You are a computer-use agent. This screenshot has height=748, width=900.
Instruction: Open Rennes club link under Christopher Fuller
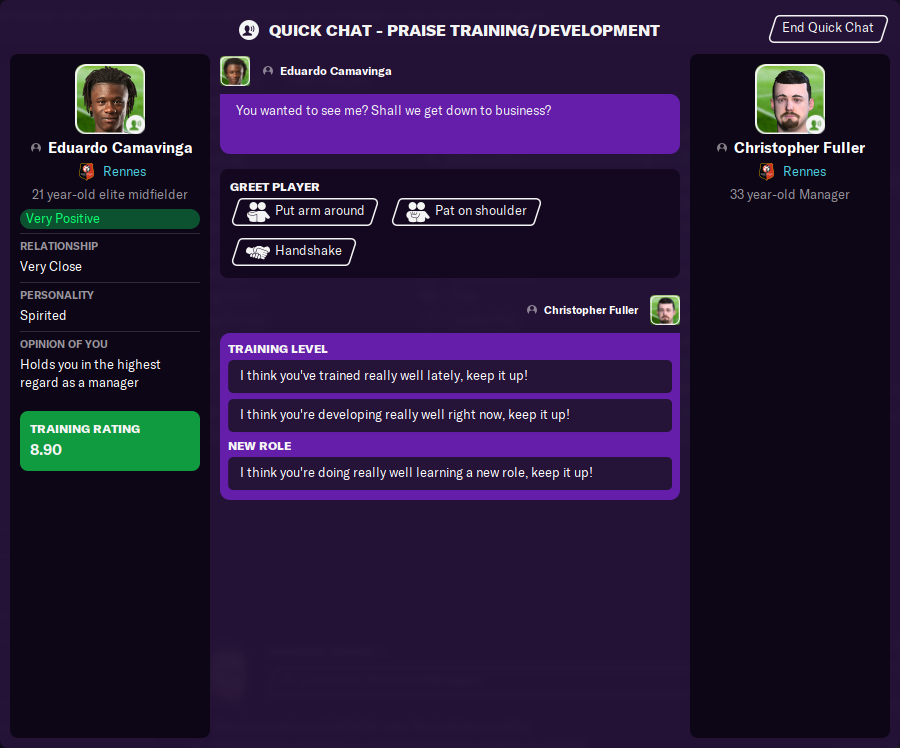click(x=804, y=172)
